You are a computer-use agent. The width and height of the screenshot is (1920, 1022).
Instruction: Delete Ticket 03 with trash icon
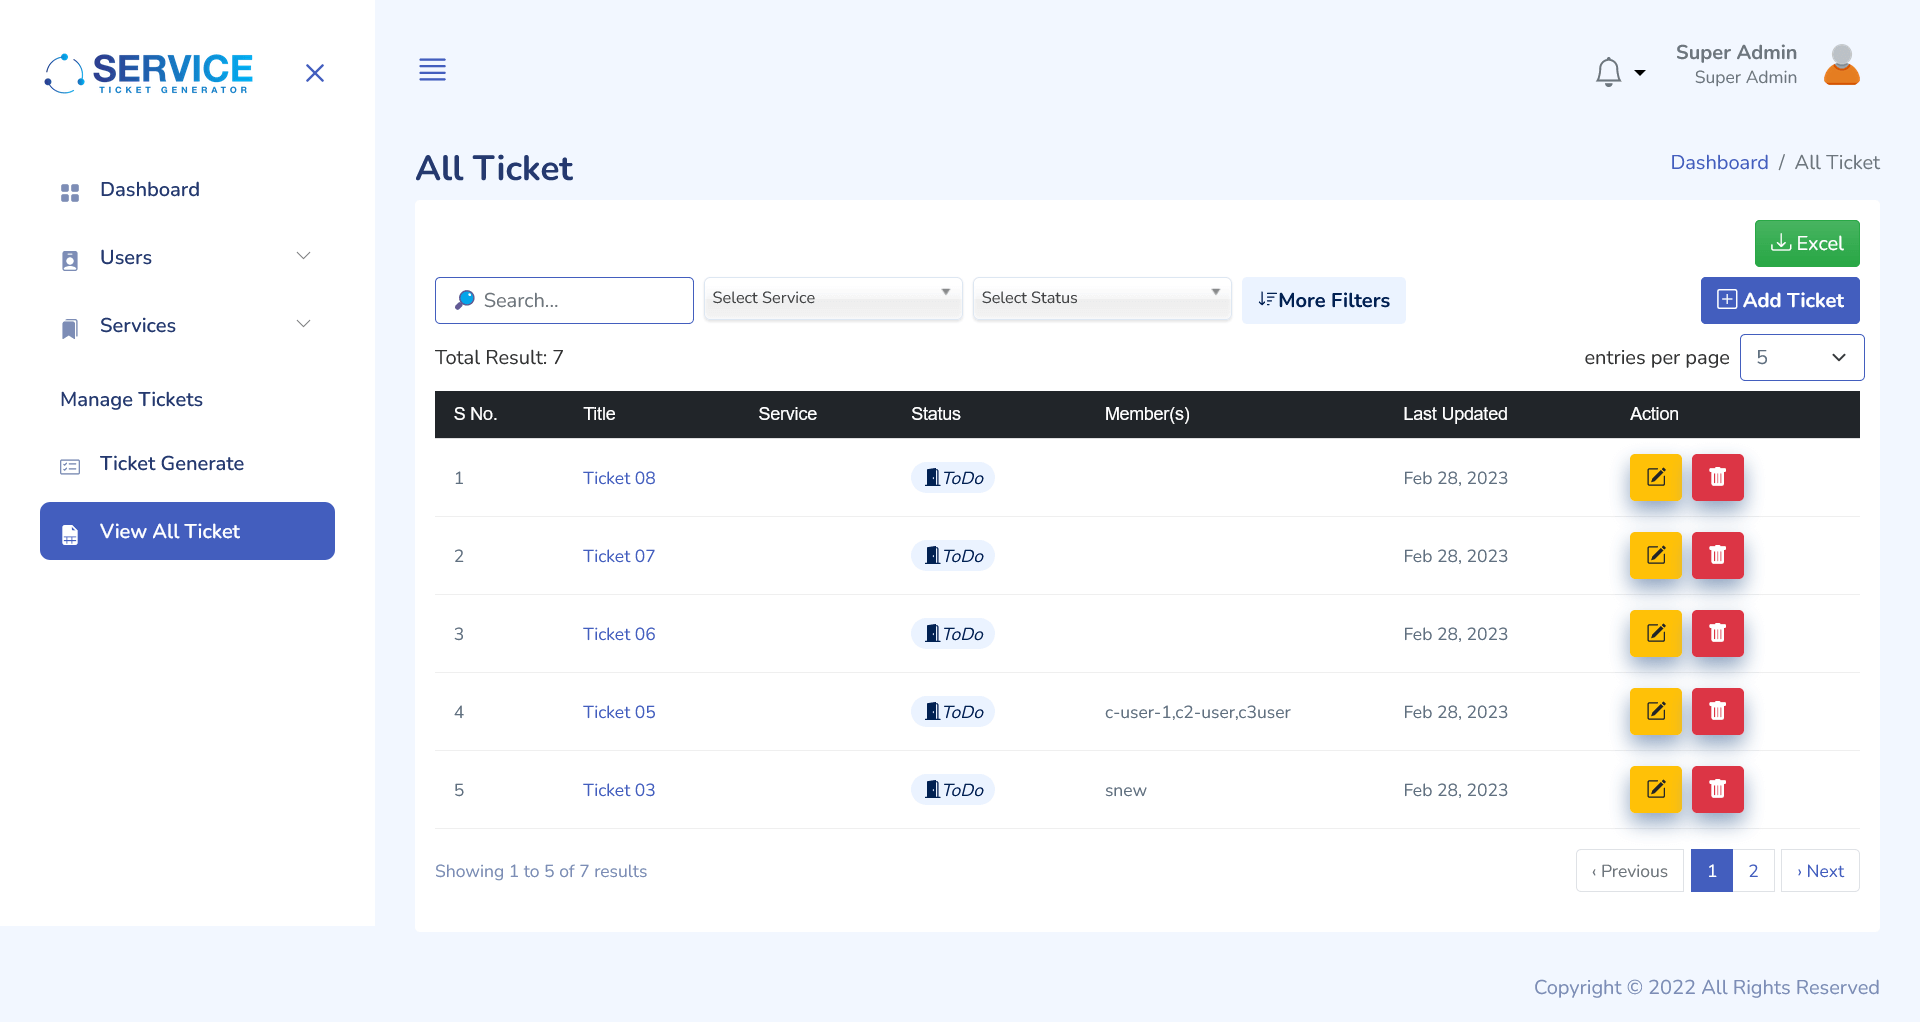pyautogui.click(x=1717, y=789)
